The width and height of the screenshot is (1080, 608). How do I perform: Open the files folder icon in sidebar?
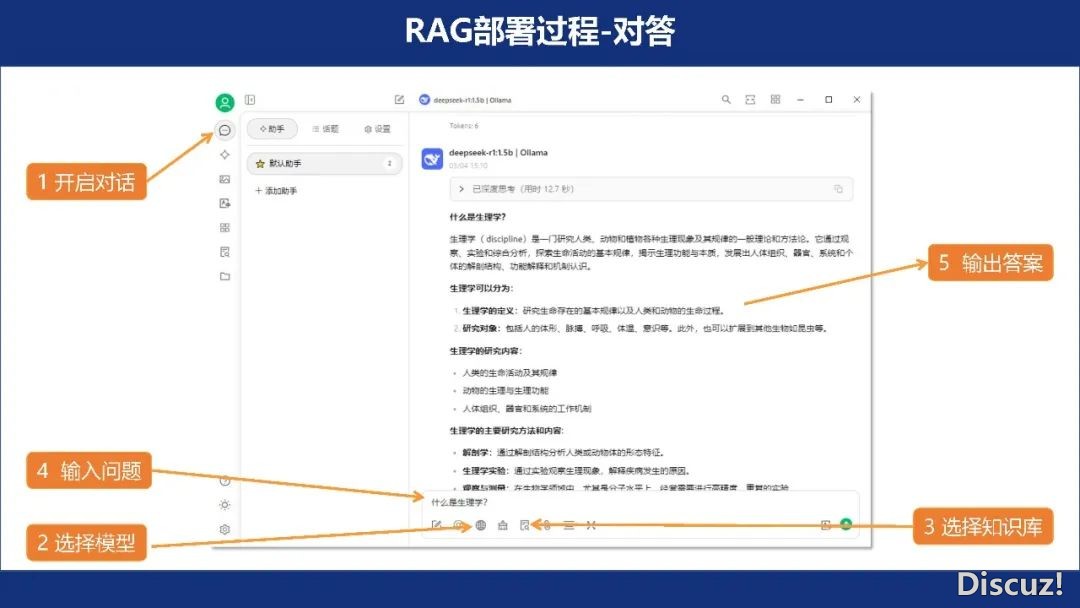click(x=225, y=276)
